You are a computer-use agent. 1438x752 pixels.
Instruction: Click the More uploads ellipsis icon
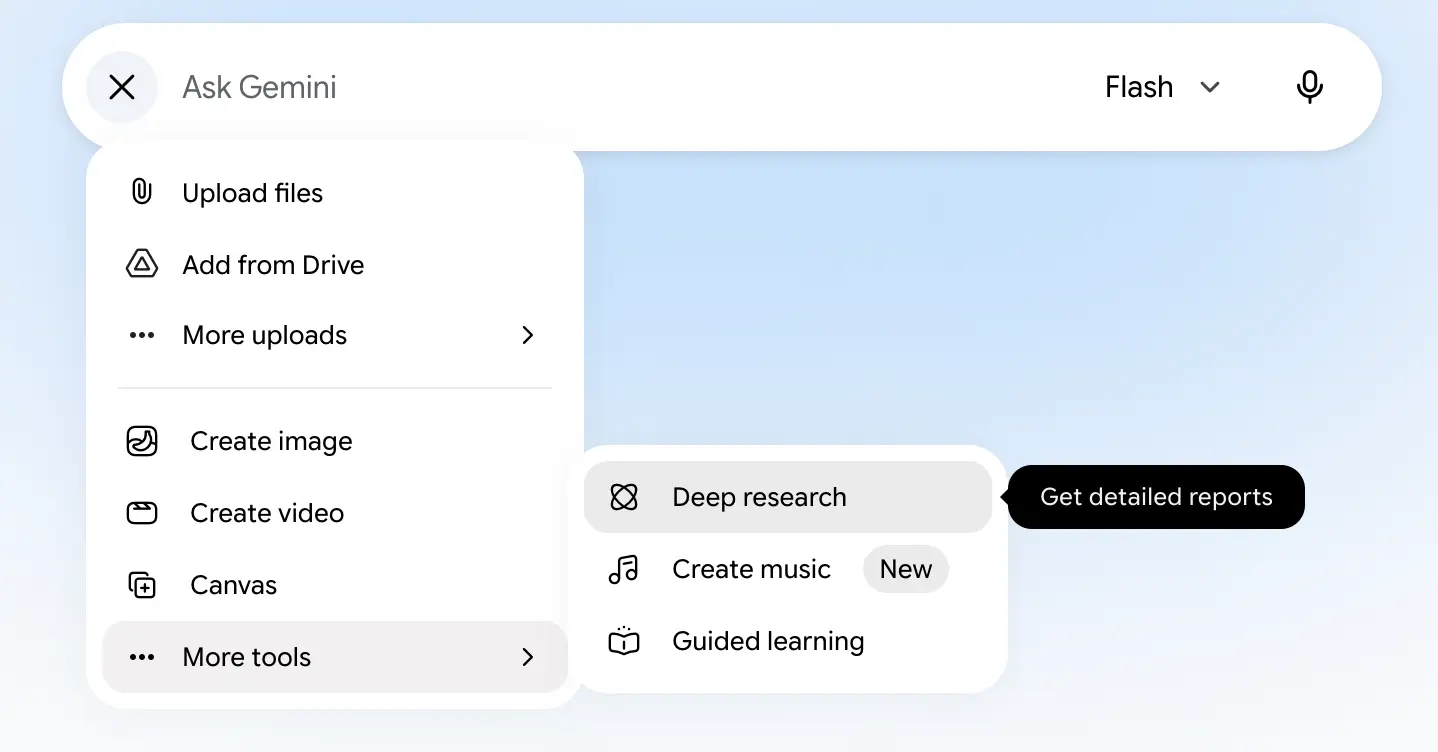click(142, 335)
